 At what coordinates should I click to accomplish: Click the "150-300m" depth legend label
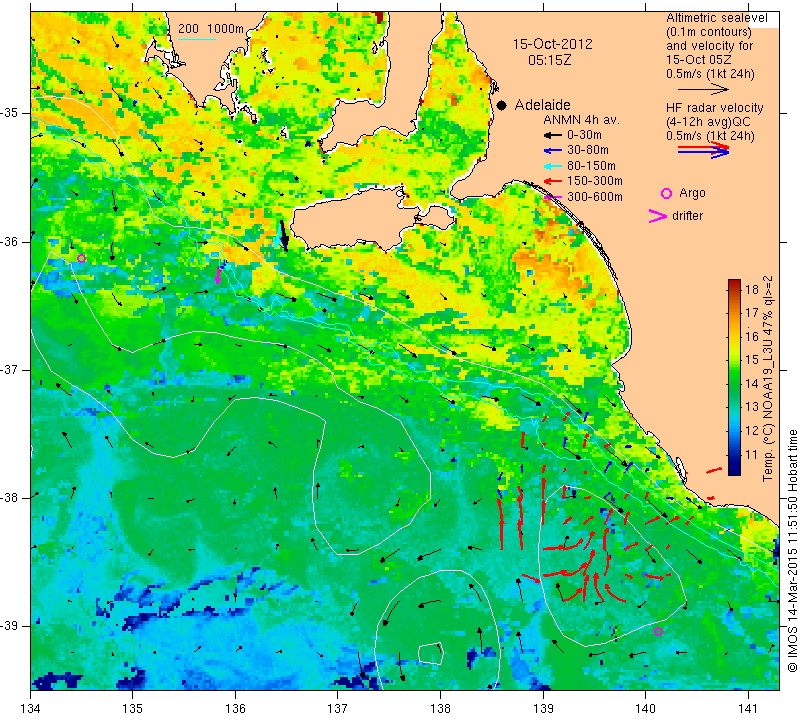[x=595, y=181]
